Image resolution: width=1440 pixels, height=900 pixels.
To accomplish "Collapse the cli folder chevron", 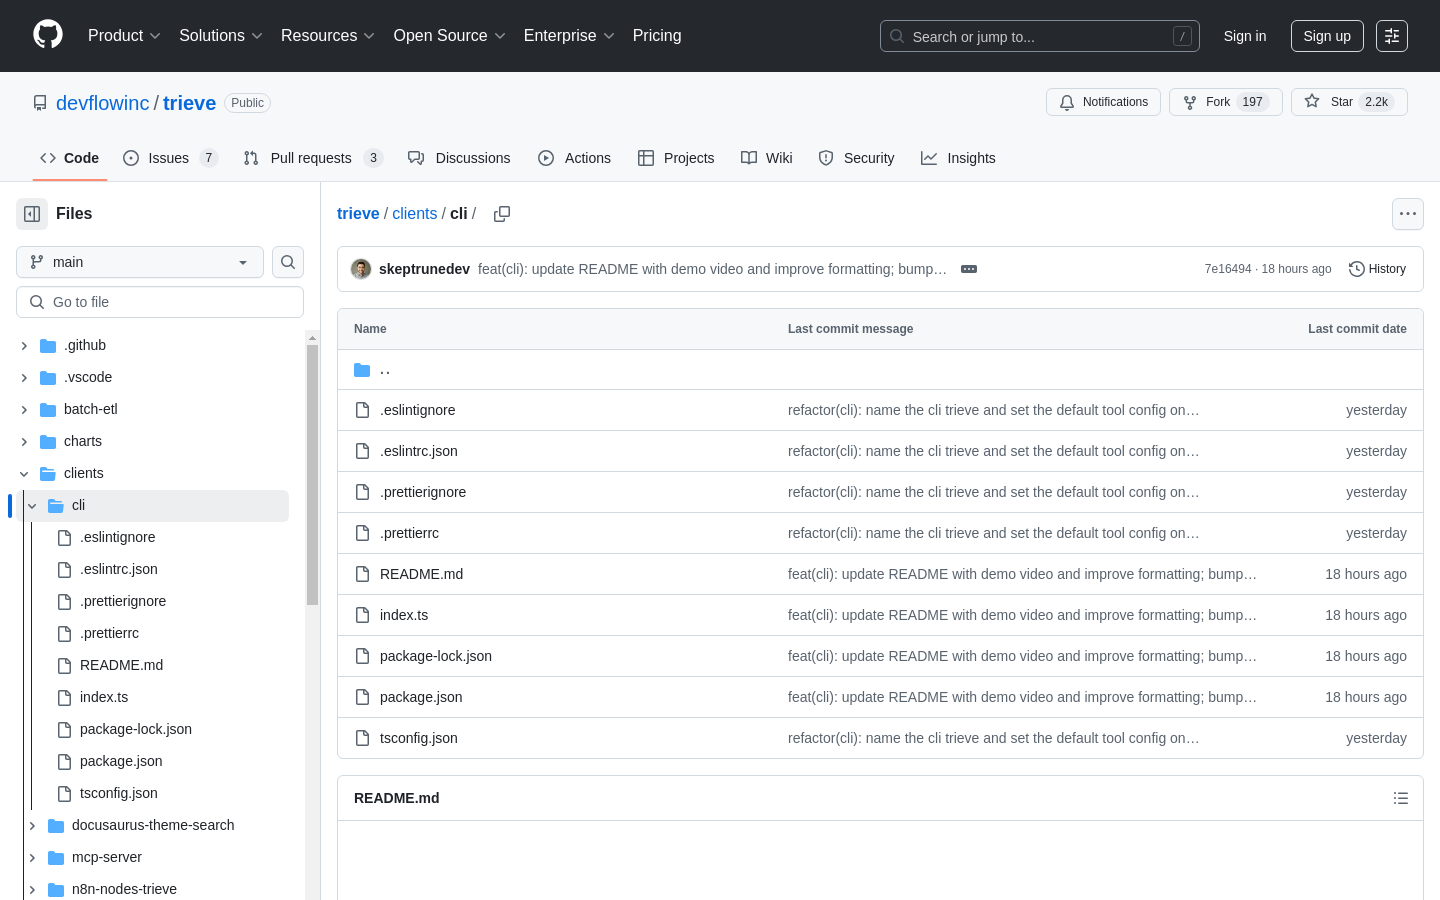I will pos(32,506).
